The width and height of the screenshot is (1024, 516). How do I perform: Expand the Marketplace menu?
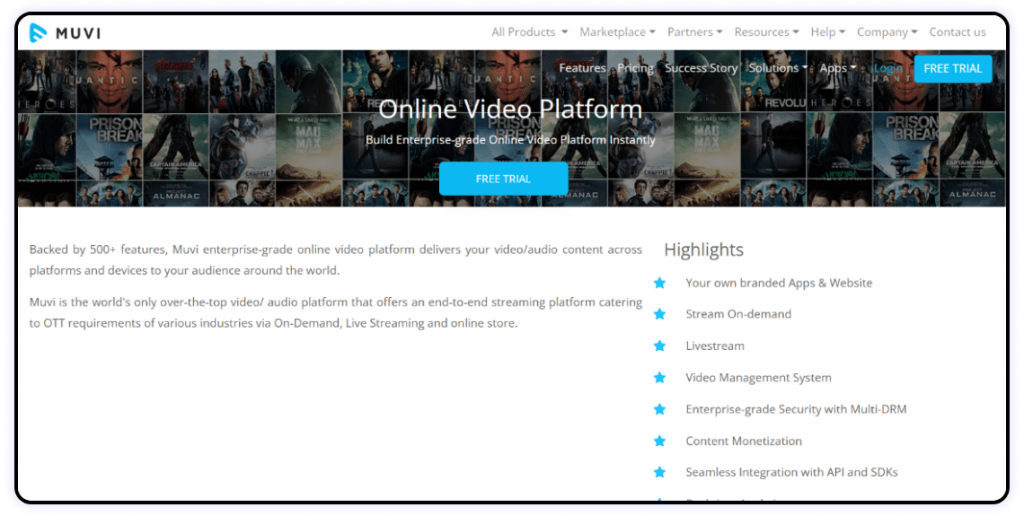(x=617, y=32)
